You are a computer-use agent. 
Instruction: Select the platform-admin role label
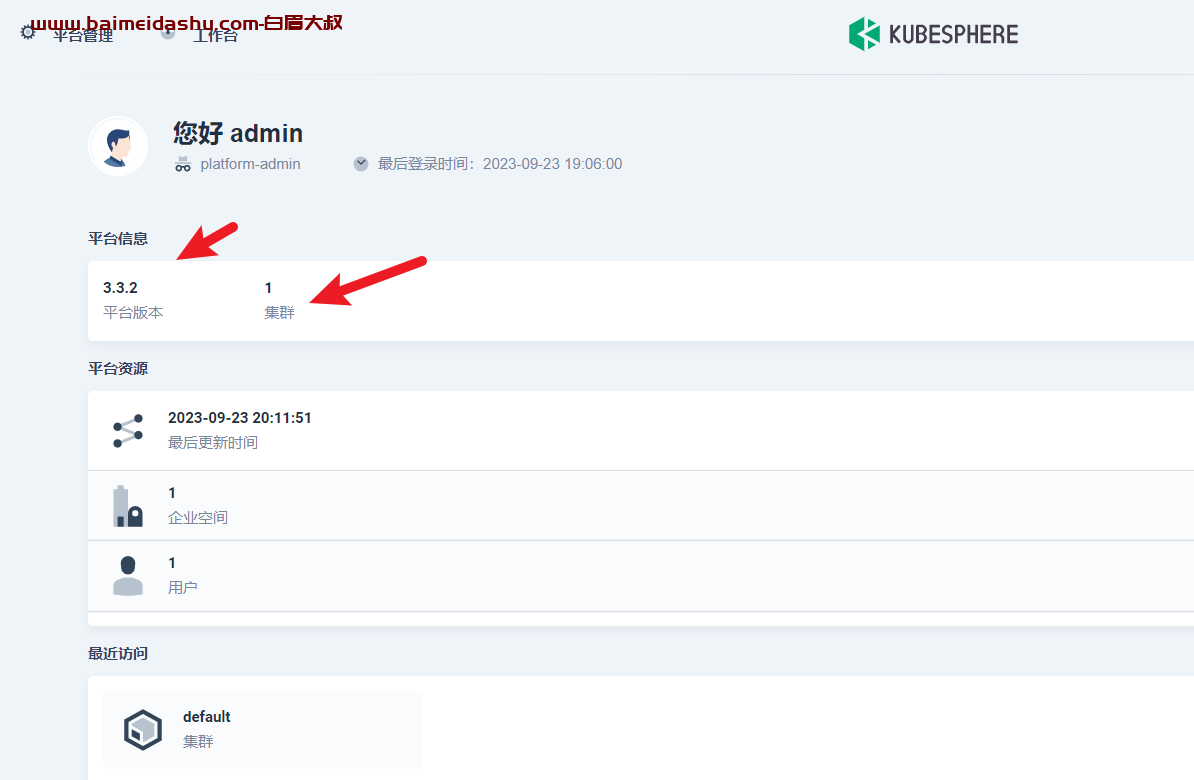coord(250,164)
